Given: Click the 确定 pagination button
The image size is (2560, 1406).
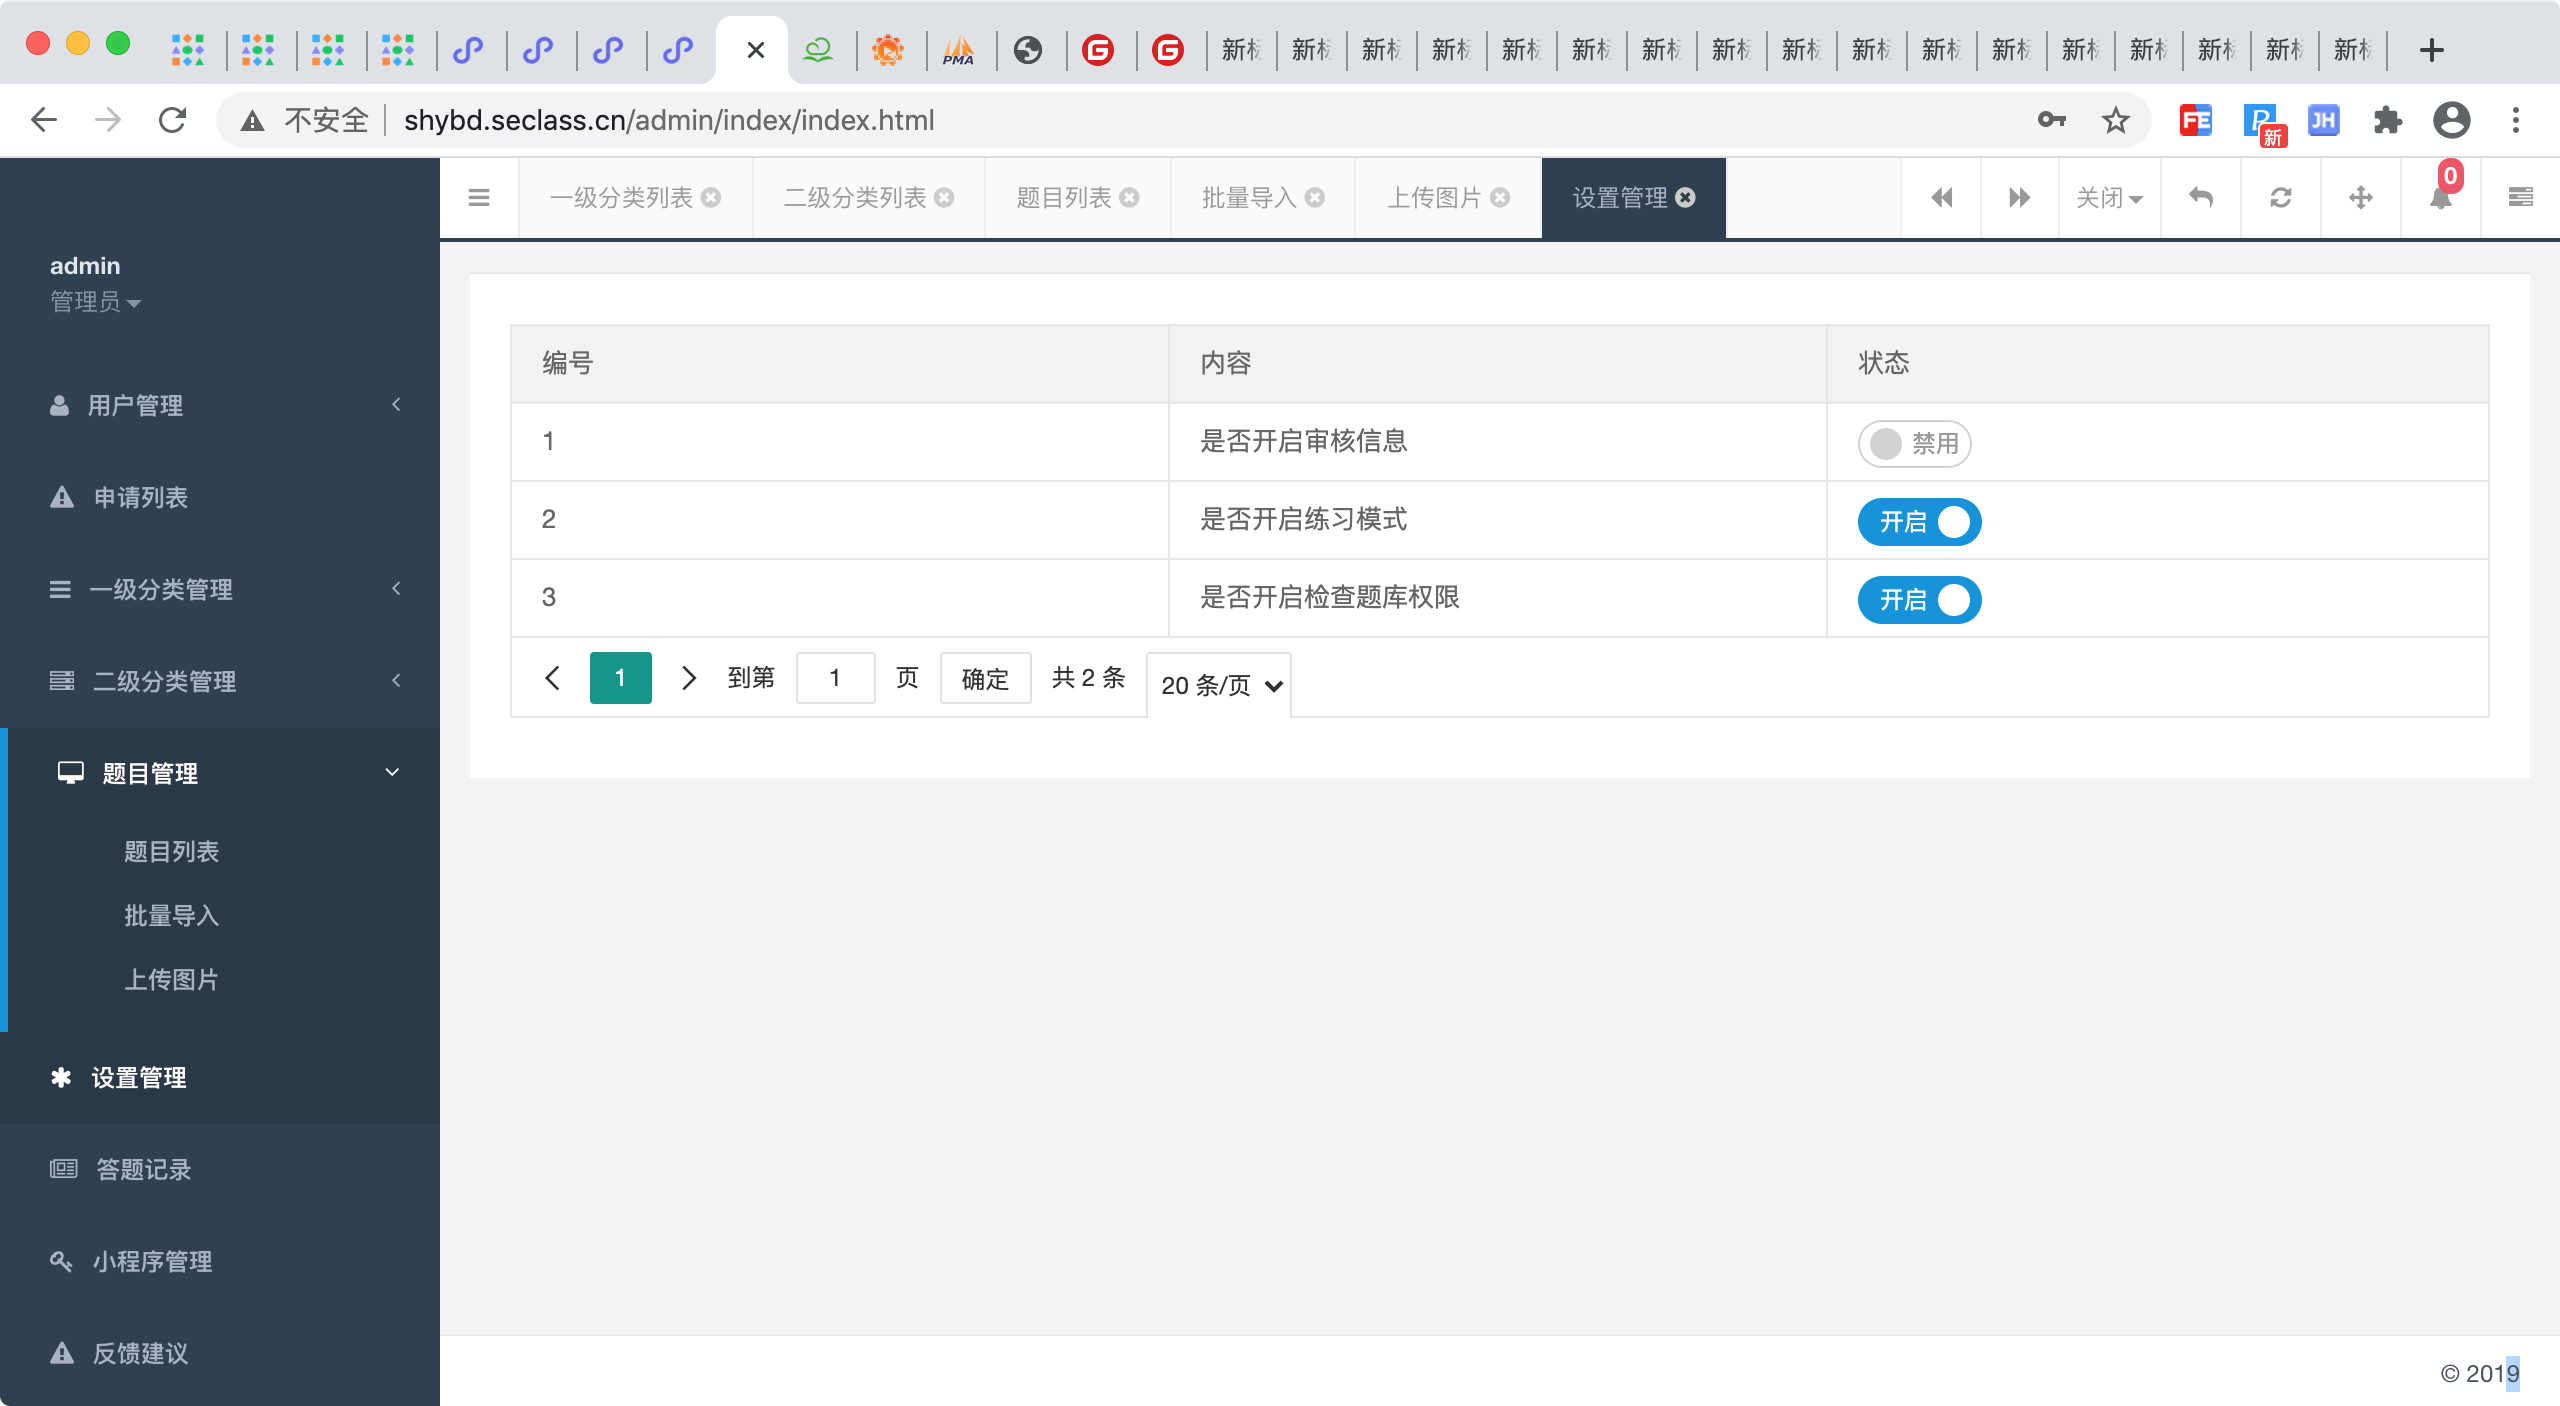Looking at the screenshot, I should tap(985, 679).
